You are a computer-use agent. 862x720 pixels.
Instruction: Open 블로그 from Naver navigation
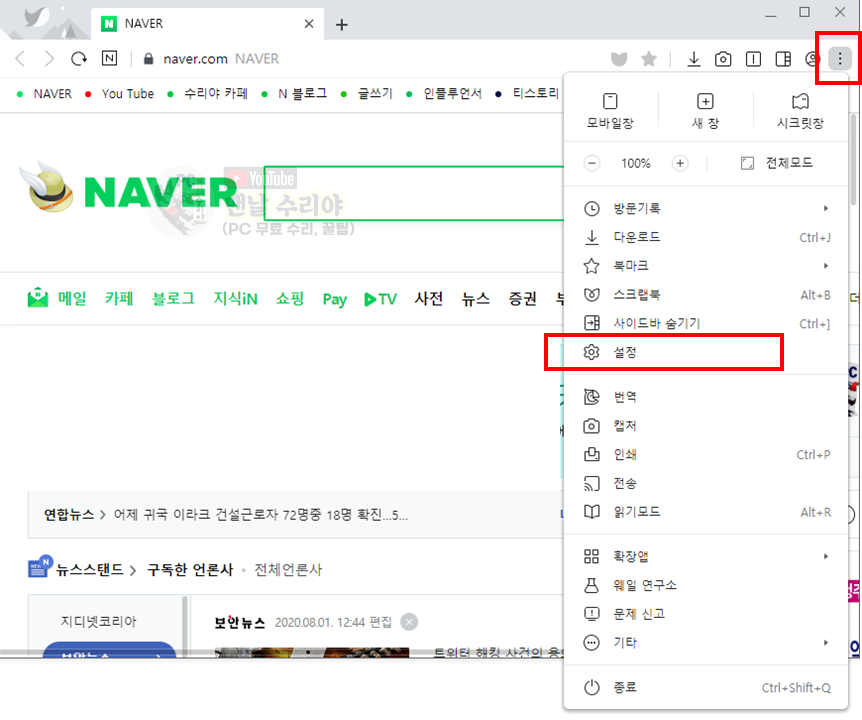(173, 298)
